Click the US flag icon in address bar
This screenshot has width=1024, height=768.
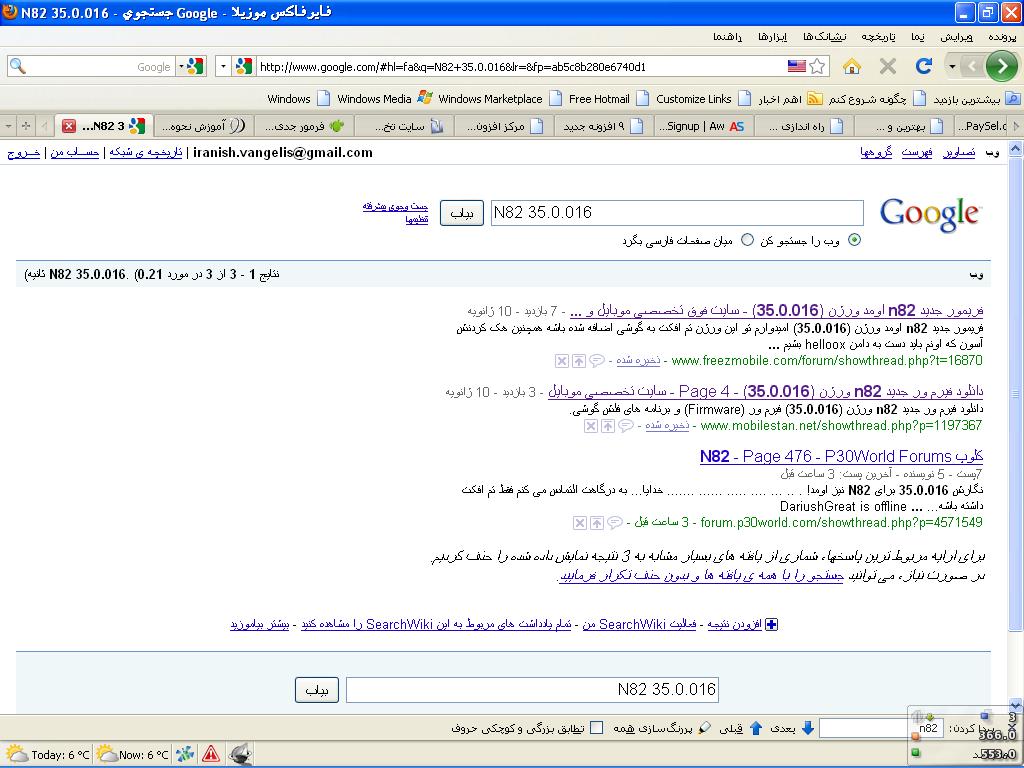click(796, 66)
